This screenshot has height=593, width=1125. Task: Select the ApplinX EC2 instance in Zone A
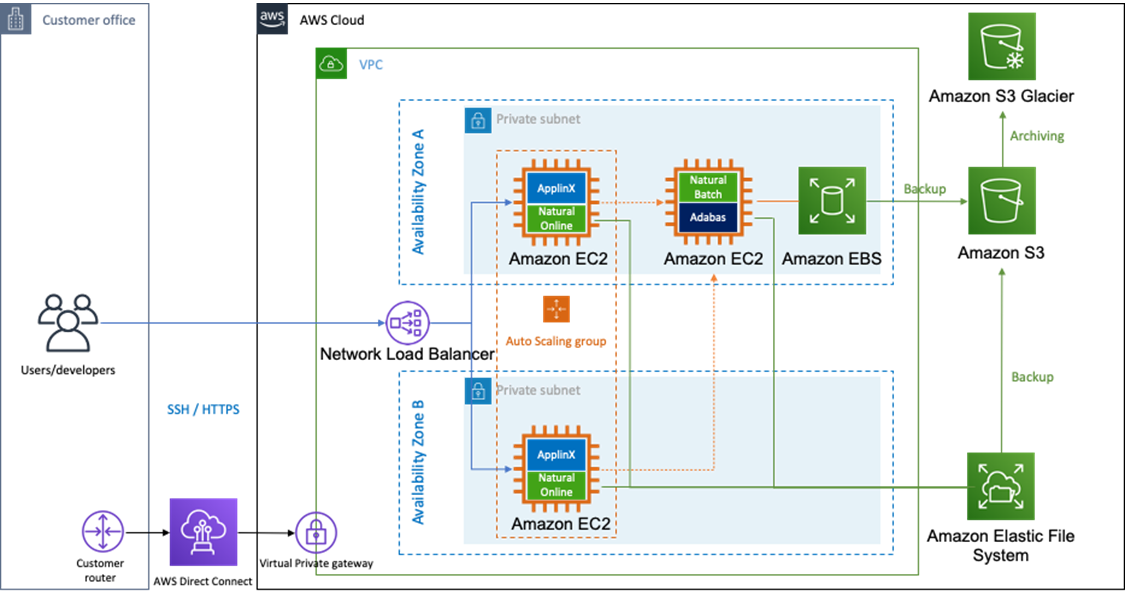pyautogui.click(x=556, y=203)
